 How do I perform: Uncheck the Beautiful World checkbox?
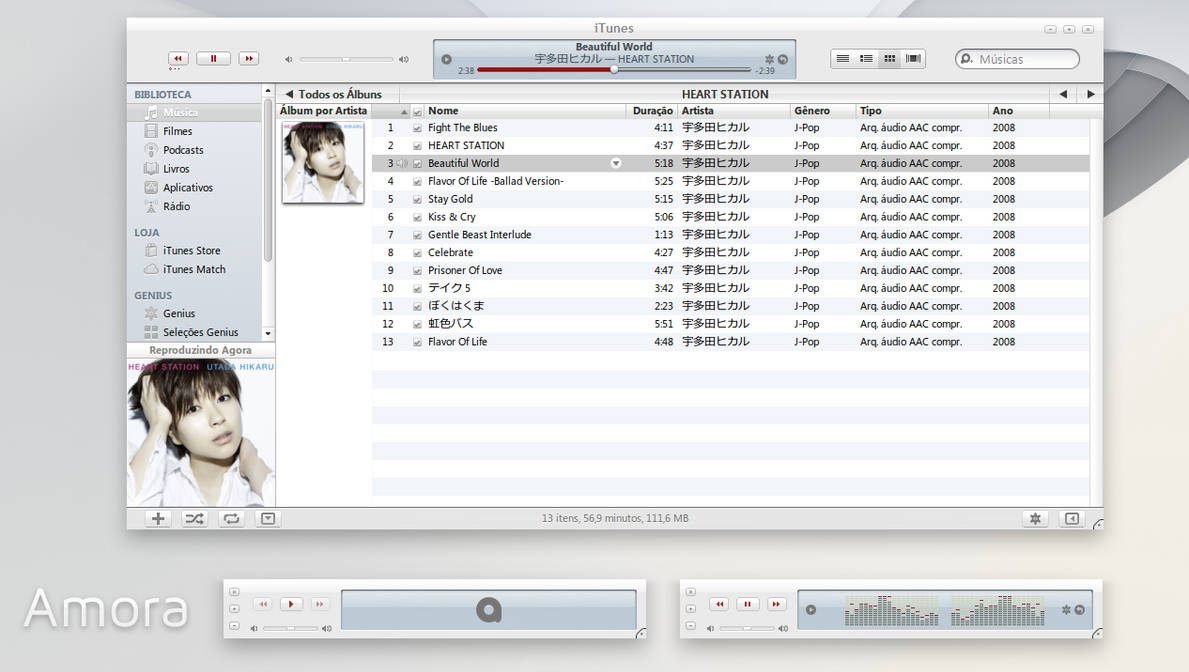[417, 164]
